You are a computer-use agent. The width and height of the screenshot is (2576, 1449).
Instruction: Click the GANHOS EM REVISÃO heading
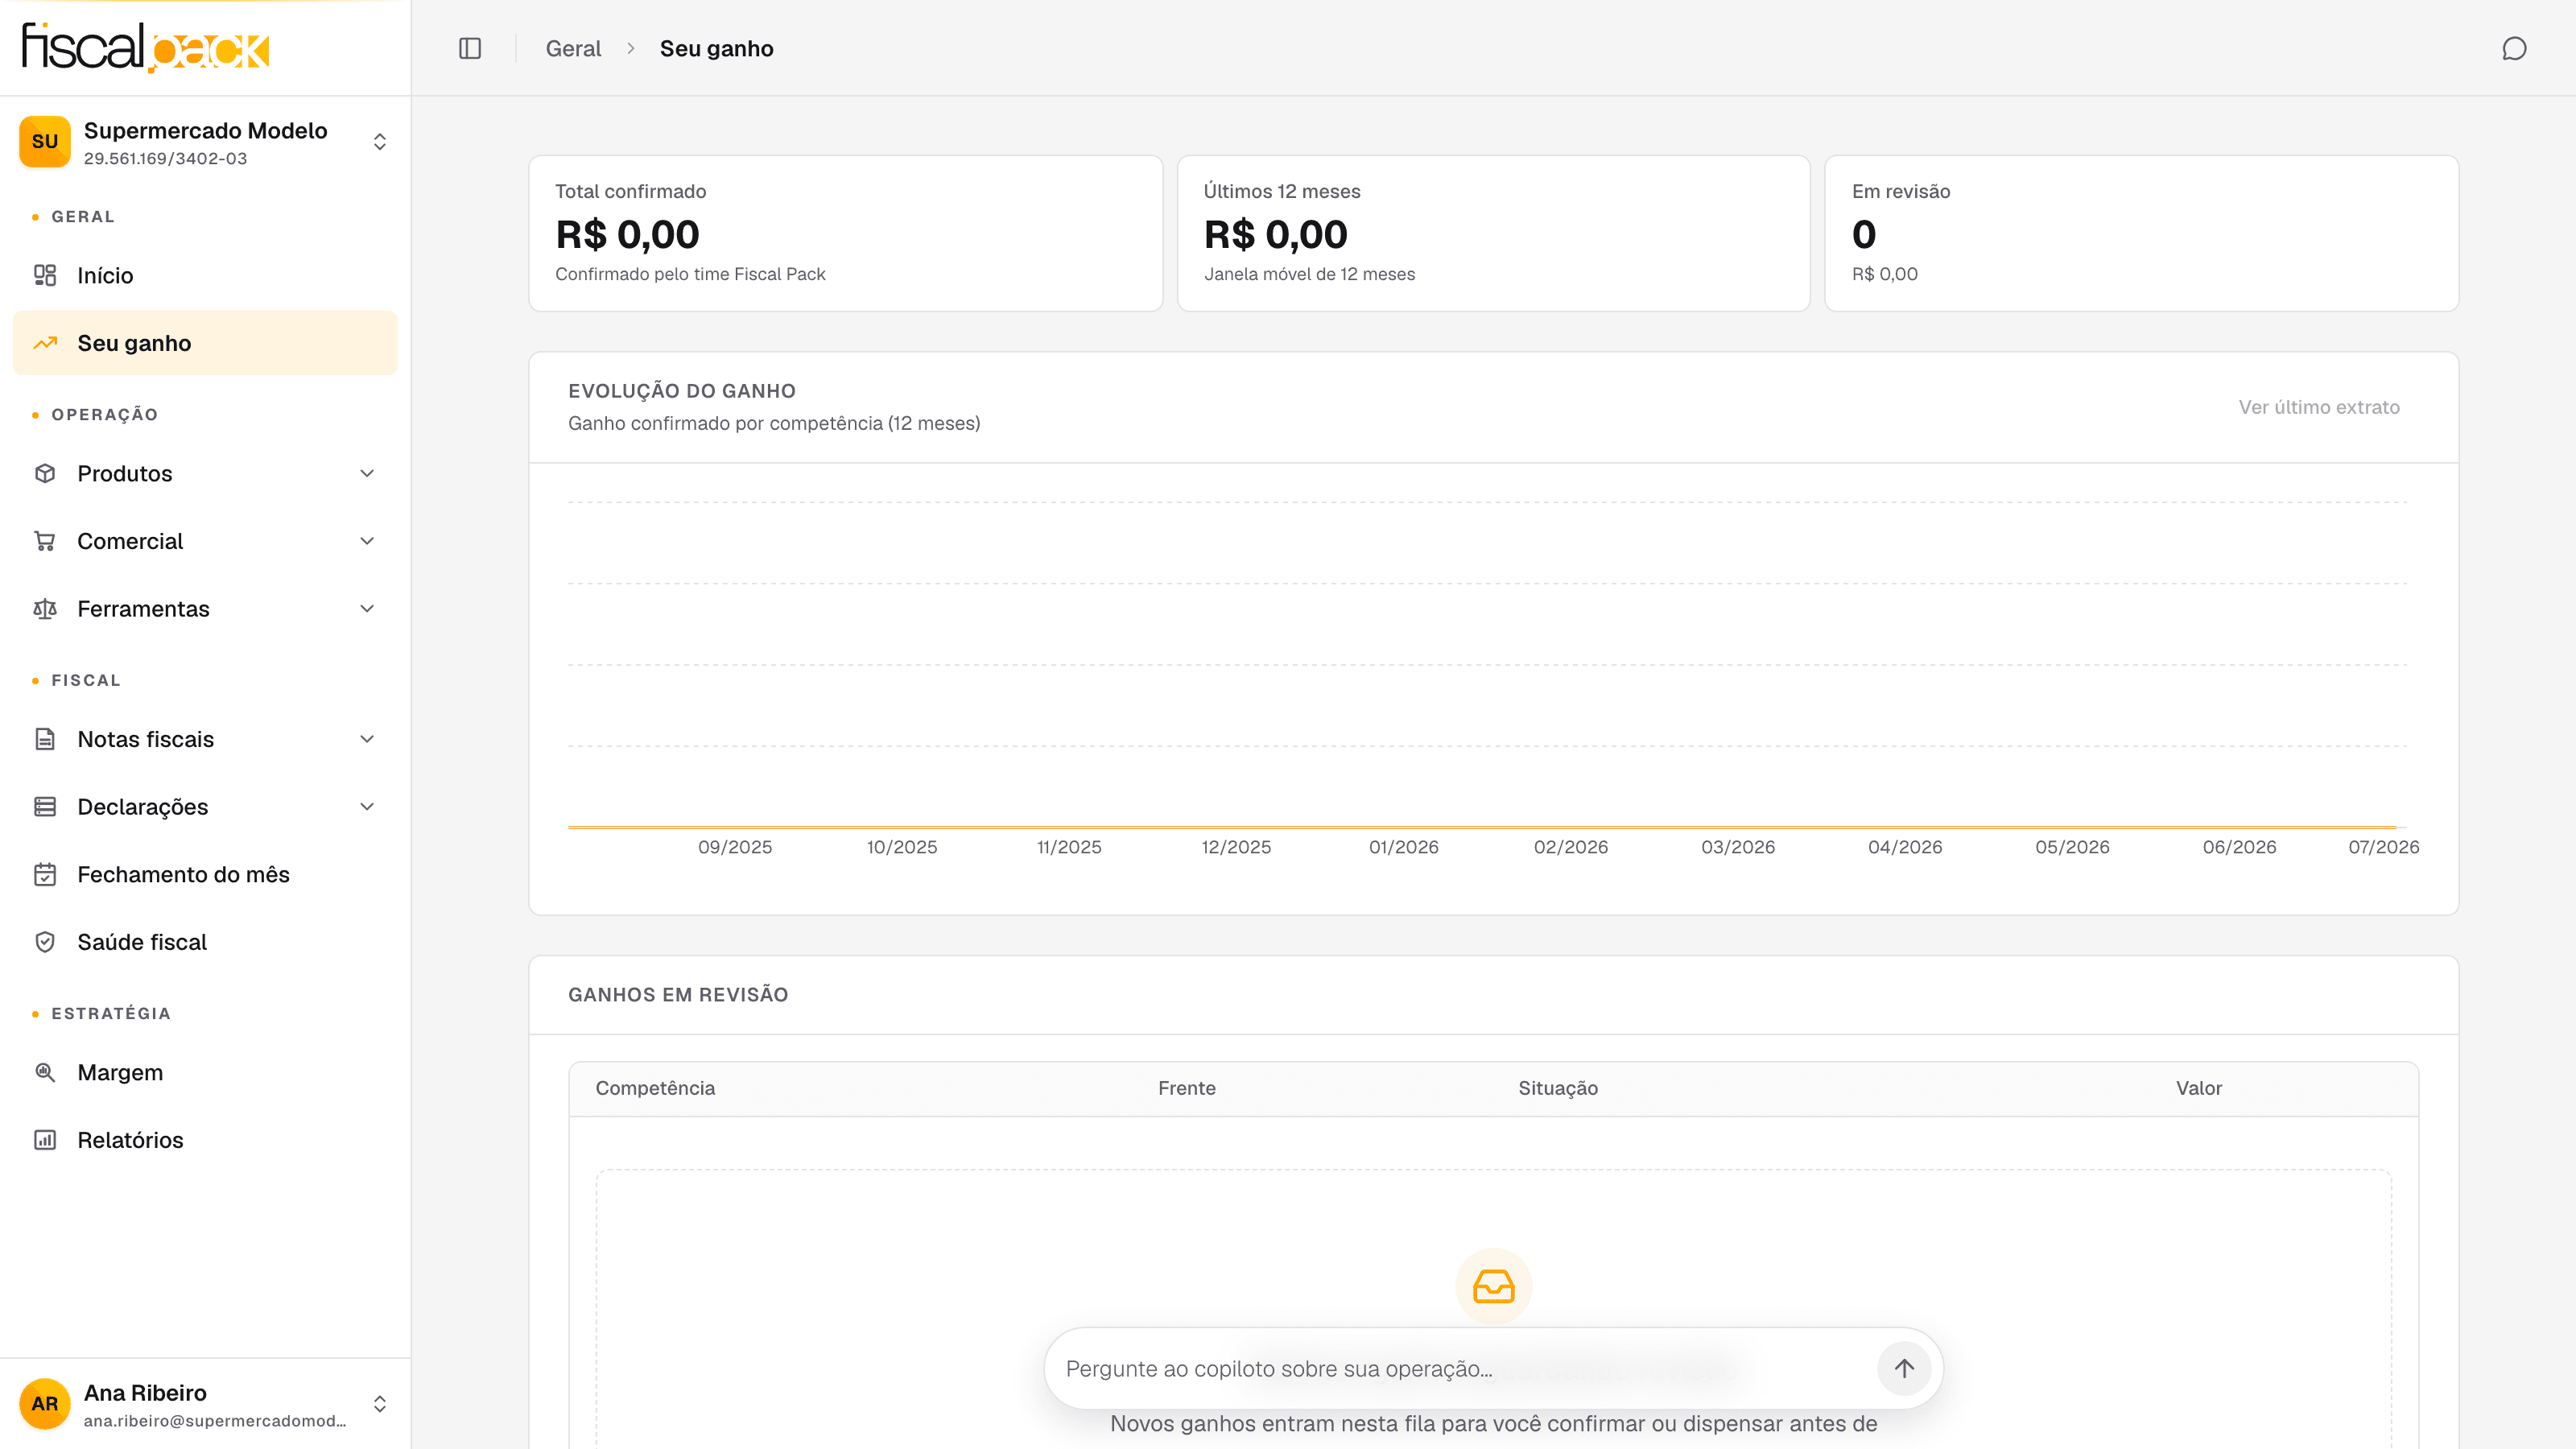[678, 995]
